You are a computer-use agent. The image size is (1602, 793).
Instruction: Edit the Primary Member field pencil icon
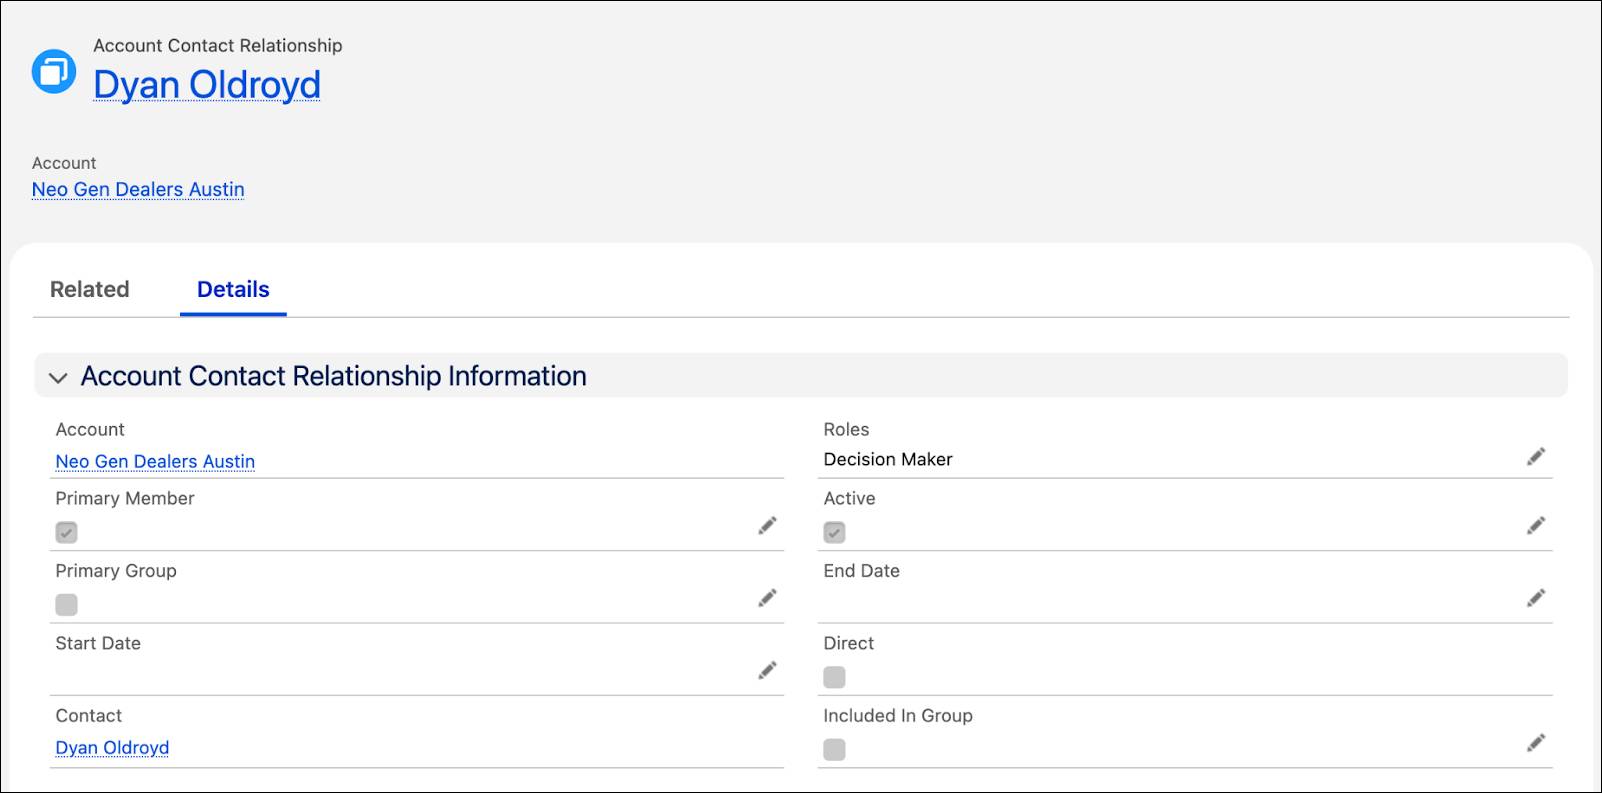(x=767, y=526)
